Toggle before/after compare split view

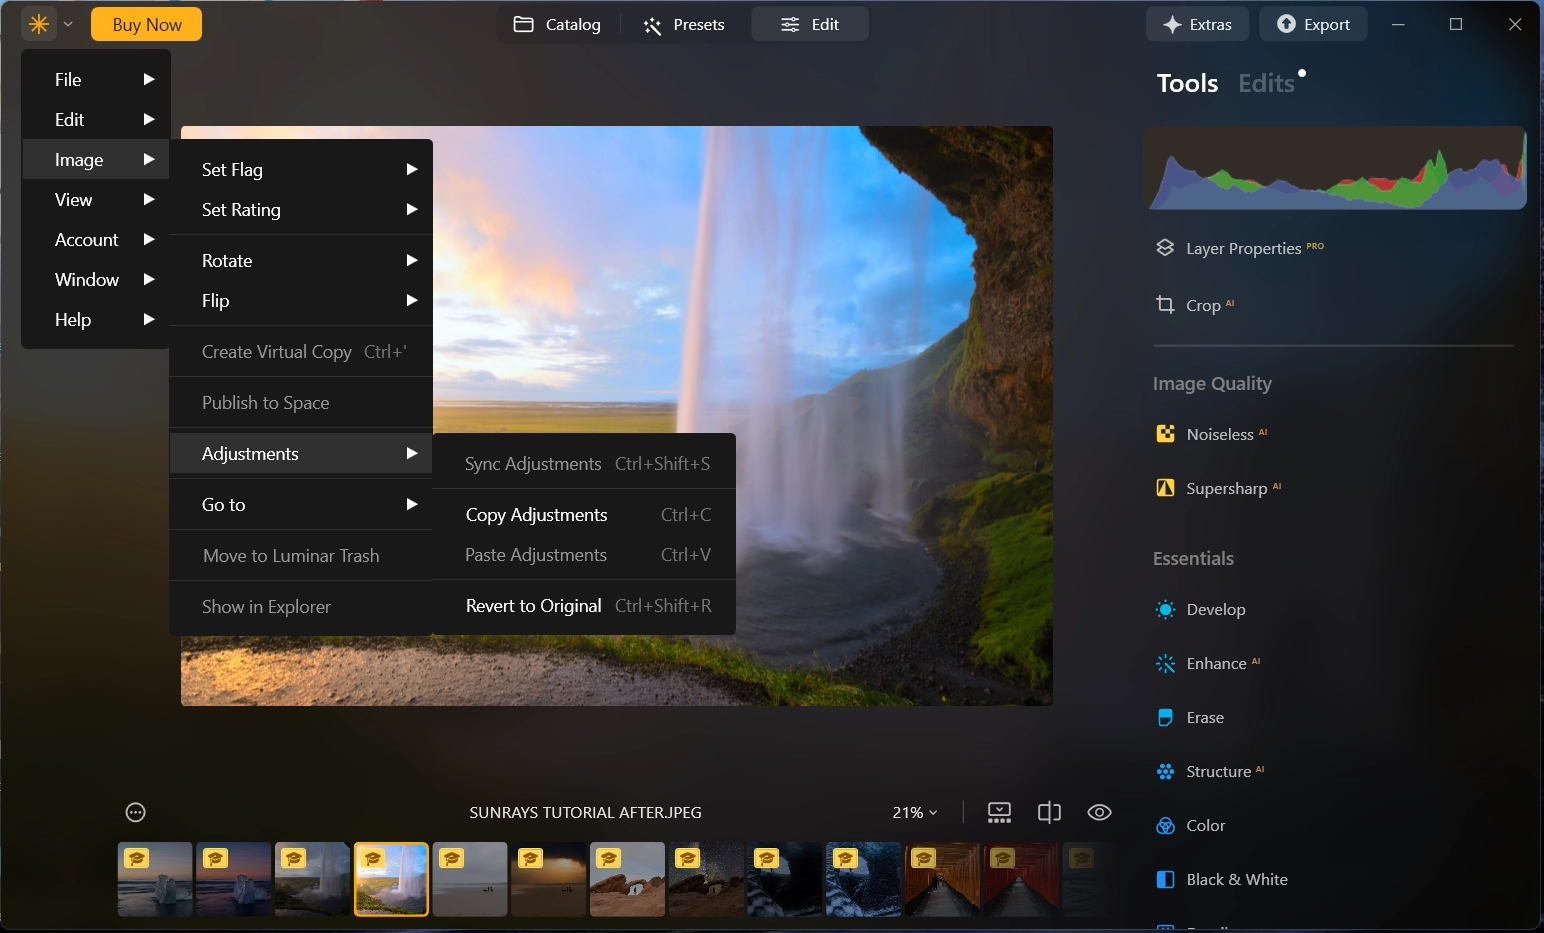1049,813
